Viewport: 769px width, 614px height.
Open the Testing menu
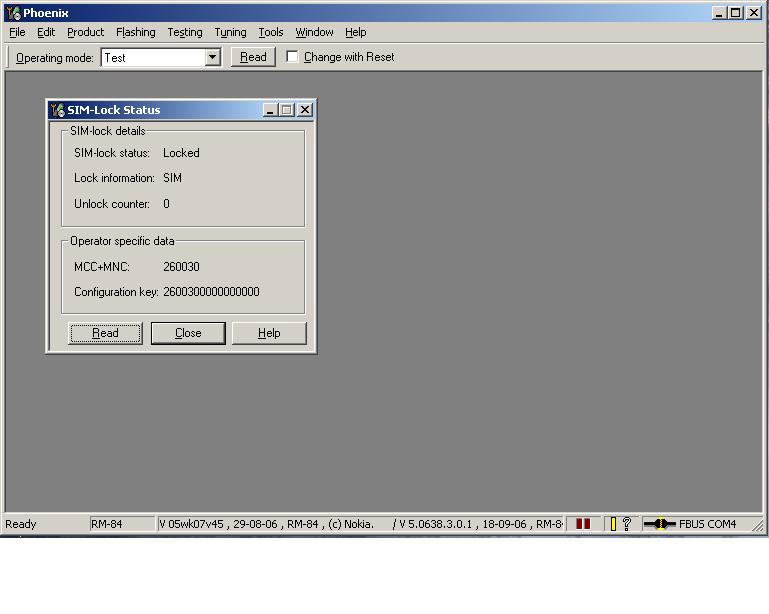[185, 32]
